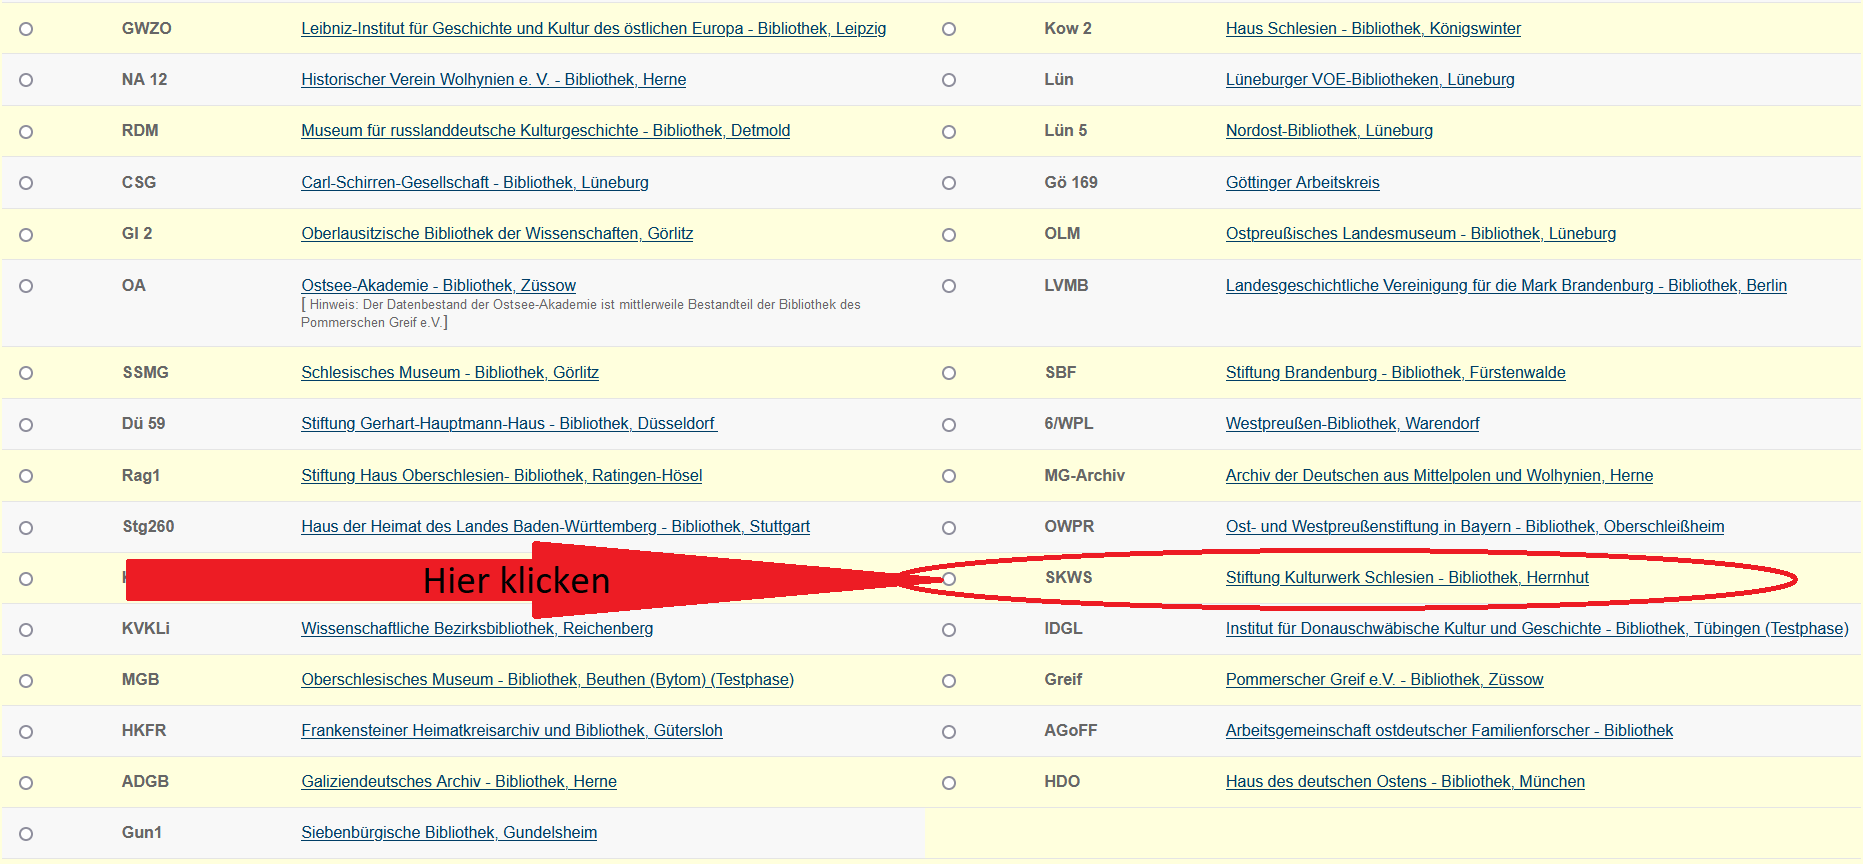Select the RDM radio button

pyautogui.click(x=26, y=132)
